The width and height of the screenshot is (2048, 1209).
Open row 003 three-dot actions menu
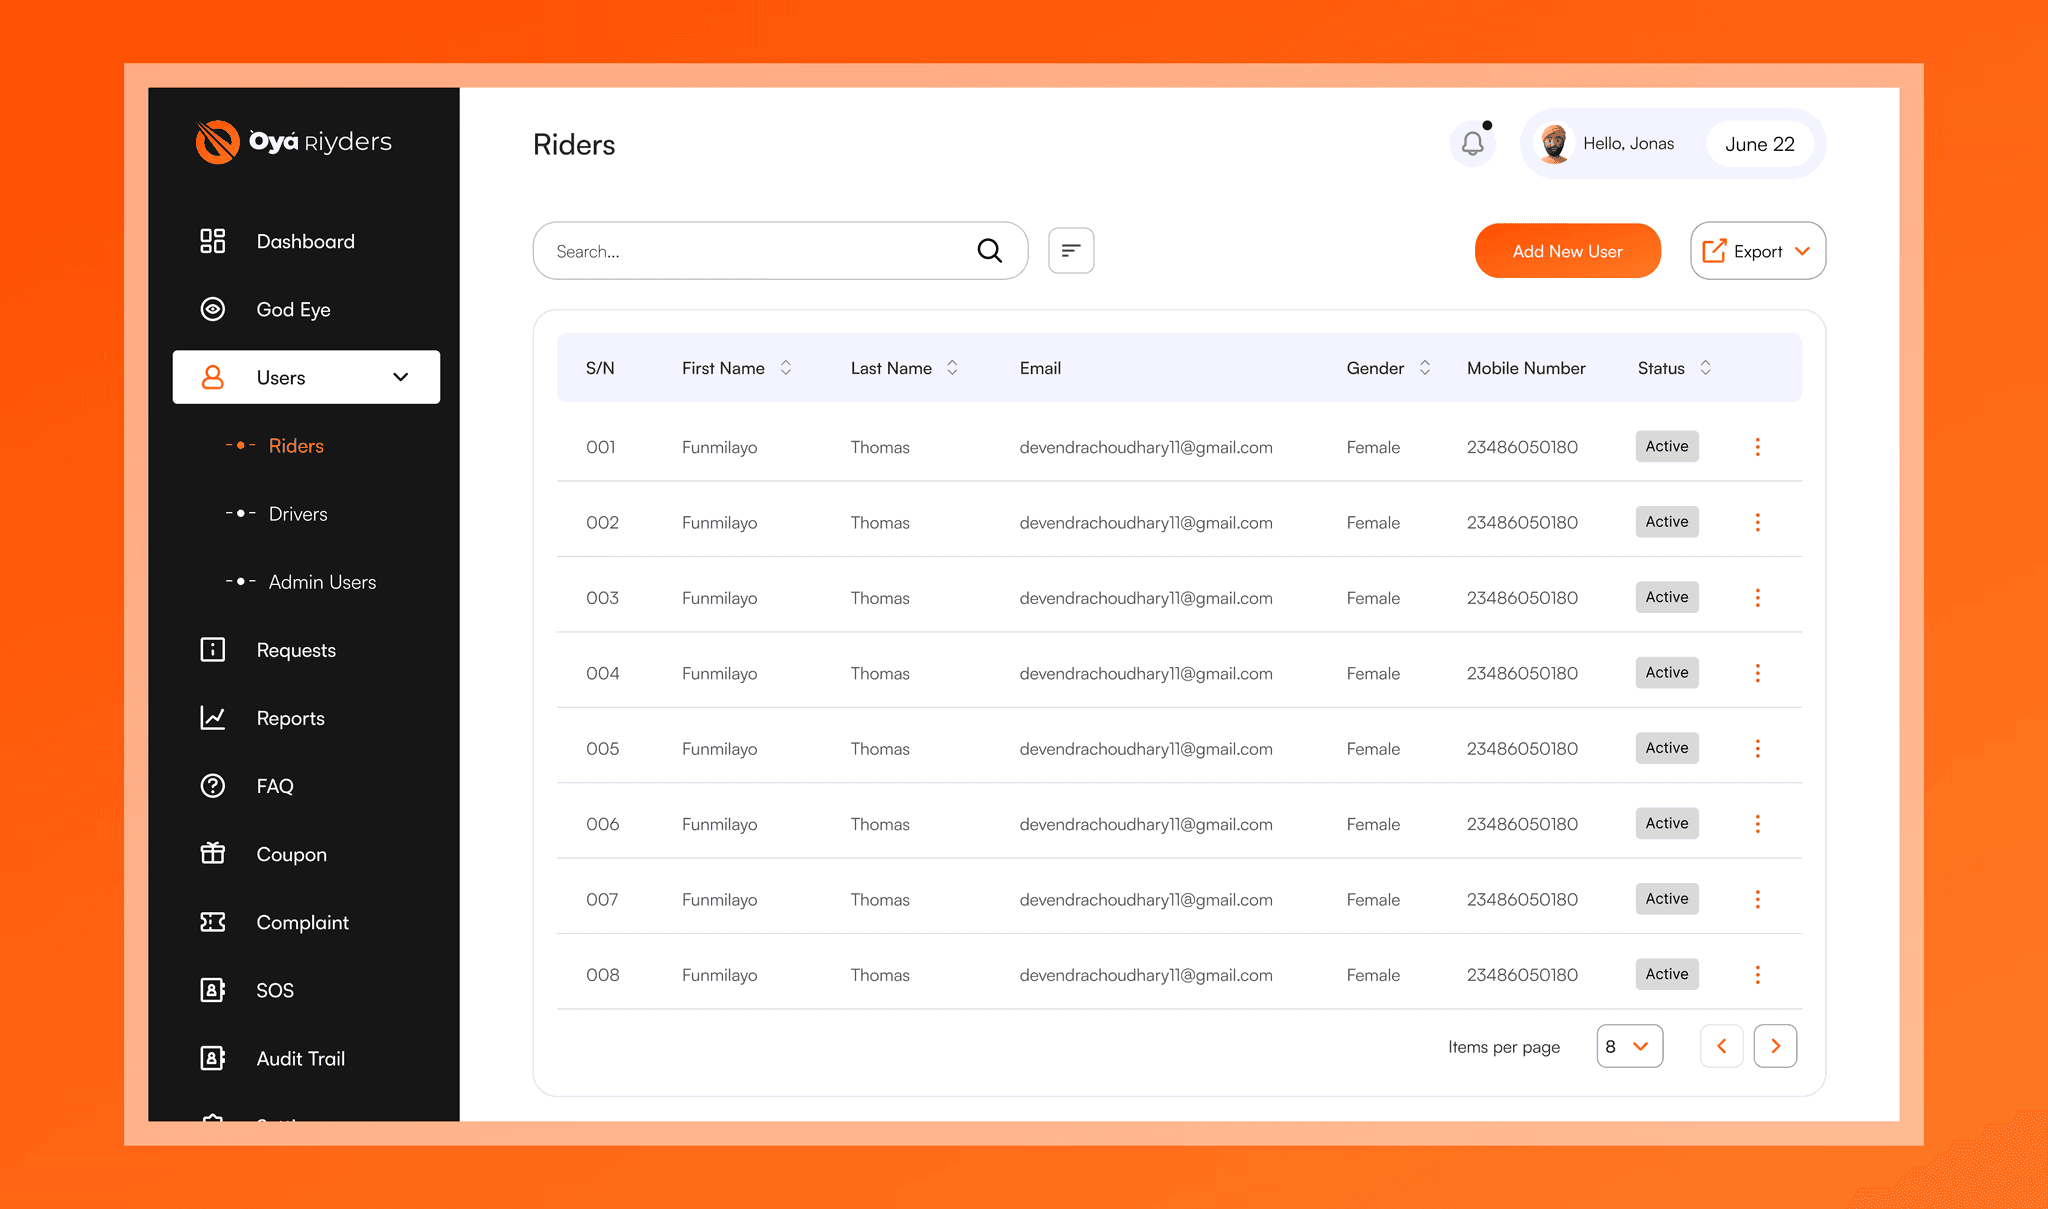point(1757,598)
